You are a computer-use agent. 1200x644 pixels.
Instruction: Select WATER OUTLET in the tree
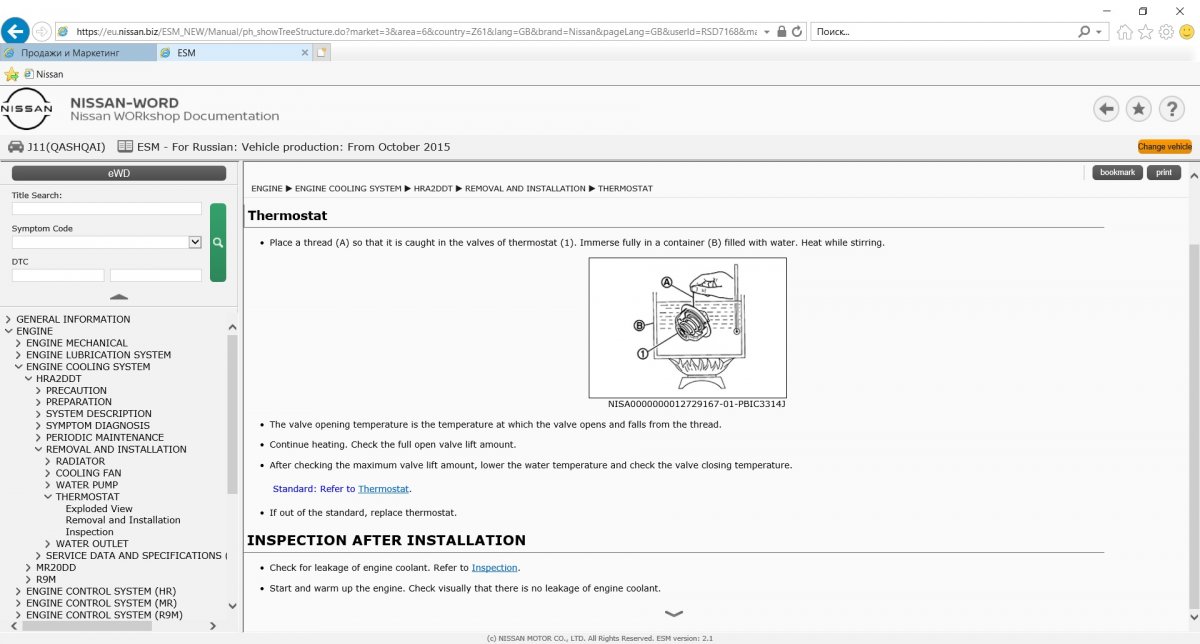(92, 544)
